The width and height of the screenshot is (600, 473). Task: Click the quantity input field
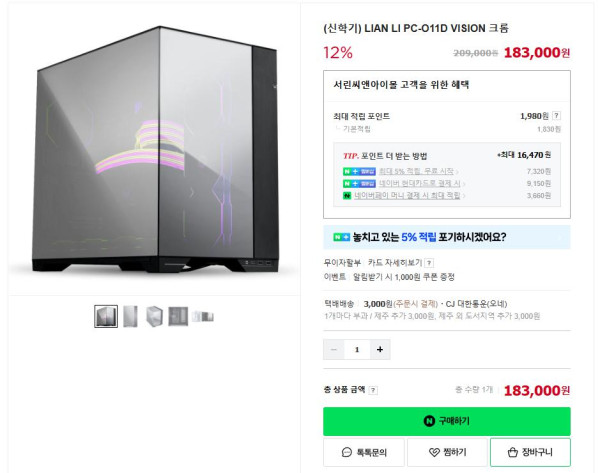pos(357,349)
